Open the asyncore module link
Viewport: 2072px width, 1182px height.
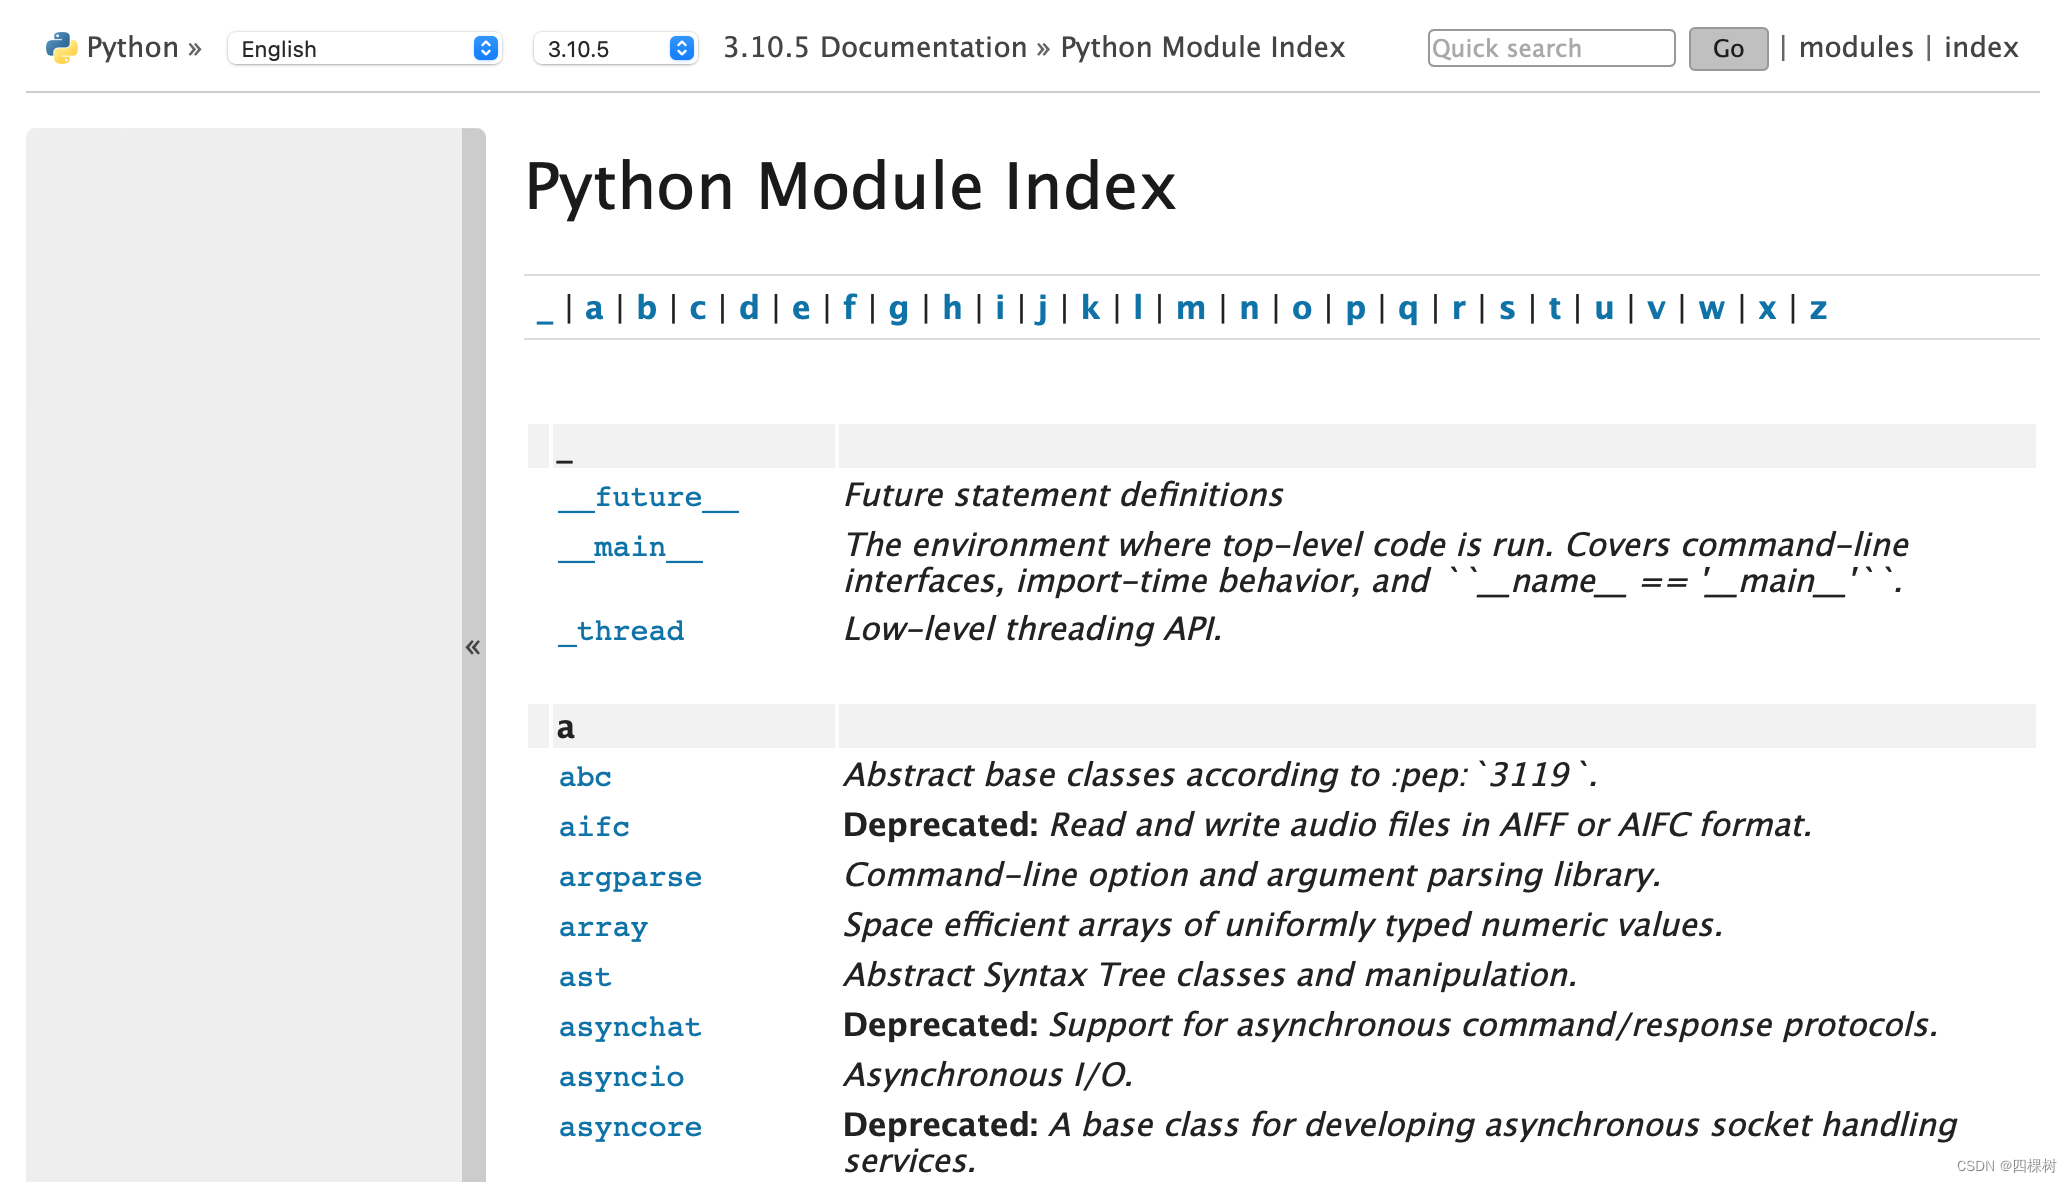coord(630,1127)
